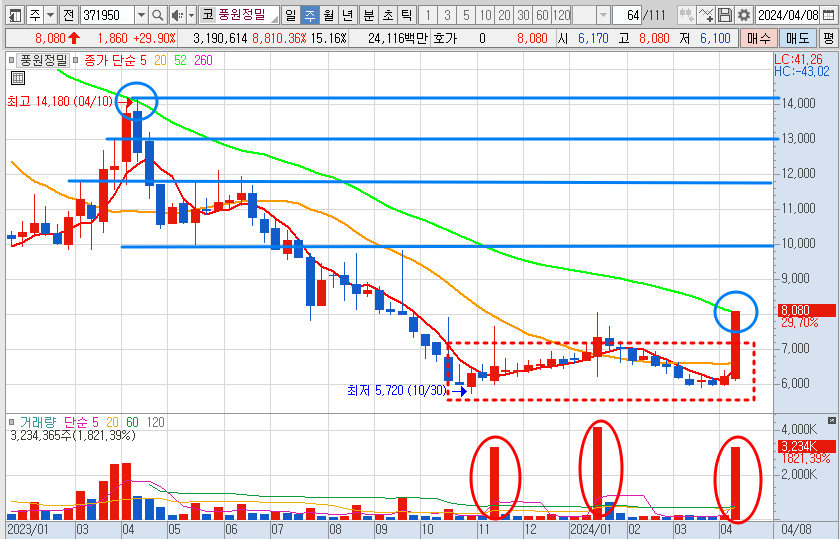The height and width of the screenshot is (539, 840).
Task: Click the corner triangle of 풍원정밀 name field
Action: pyautogui.click(x=274, y=19)
